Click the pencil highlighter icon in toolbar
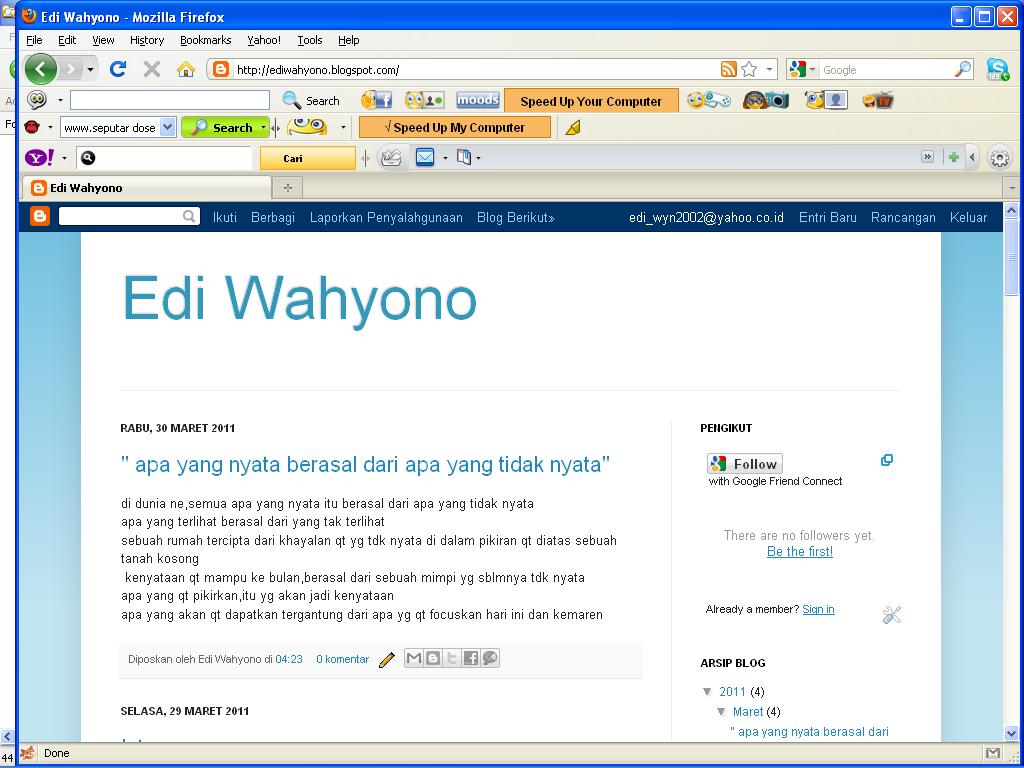 click(x=573, y=127)
